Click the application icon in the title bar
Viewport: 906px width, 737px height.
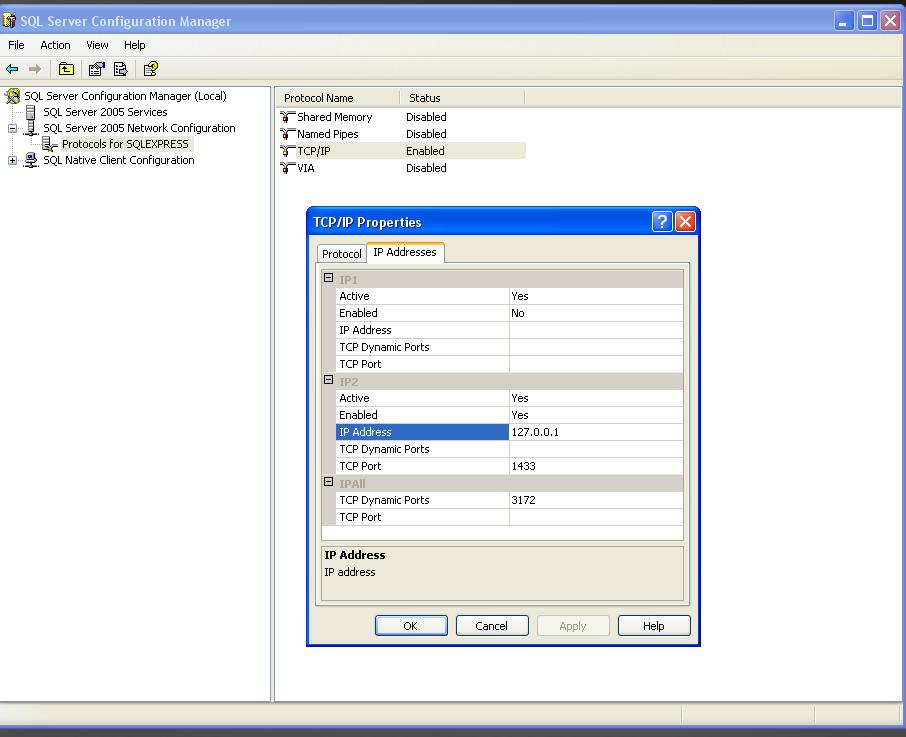click(9, 21)
